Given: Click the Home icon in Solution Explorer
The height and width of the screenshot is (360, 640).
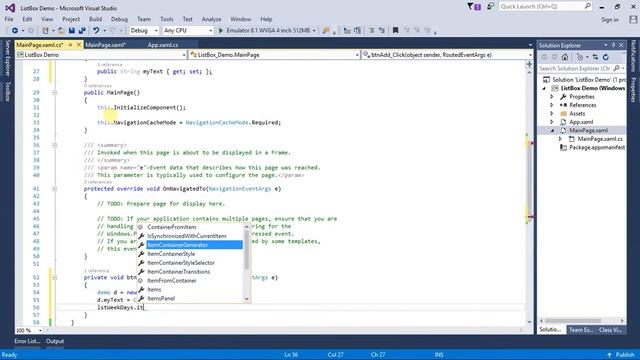Looking at the screenshot, I should point(565,57).
